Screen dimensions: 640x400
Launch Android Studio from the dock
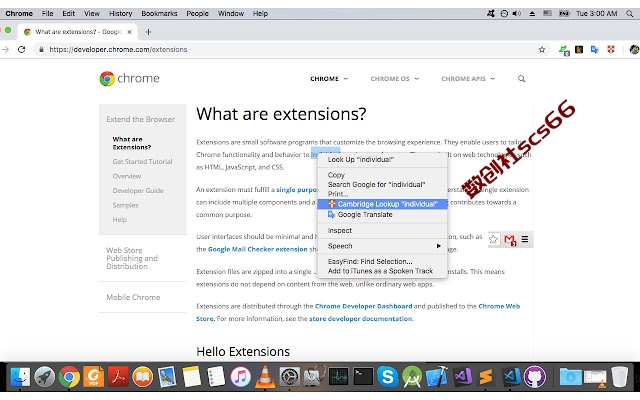(x=412, y=377)
